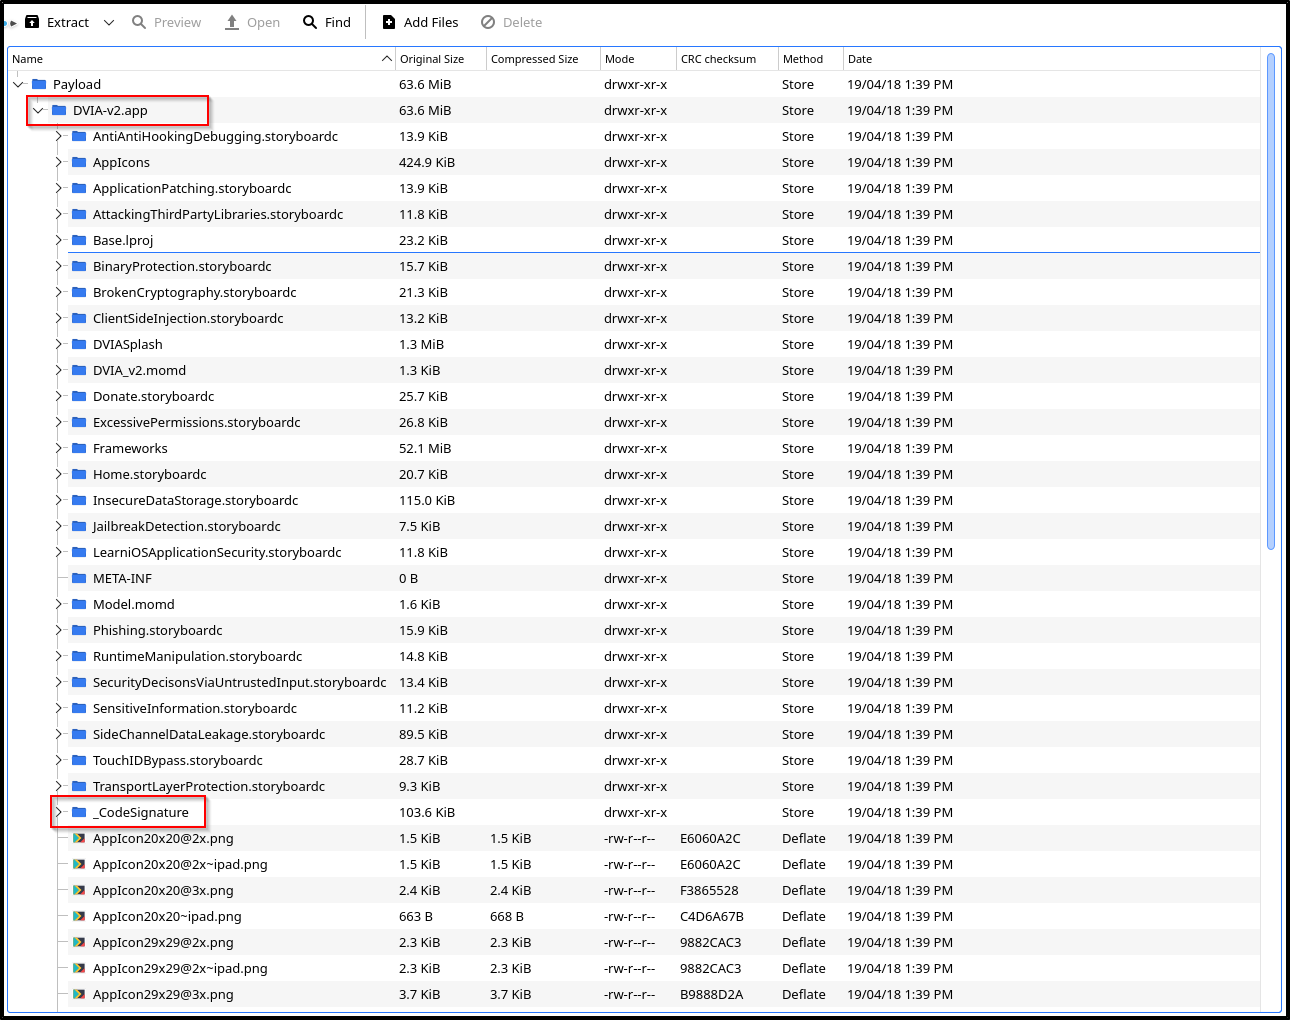Click the Find search icon

[310, 22]
